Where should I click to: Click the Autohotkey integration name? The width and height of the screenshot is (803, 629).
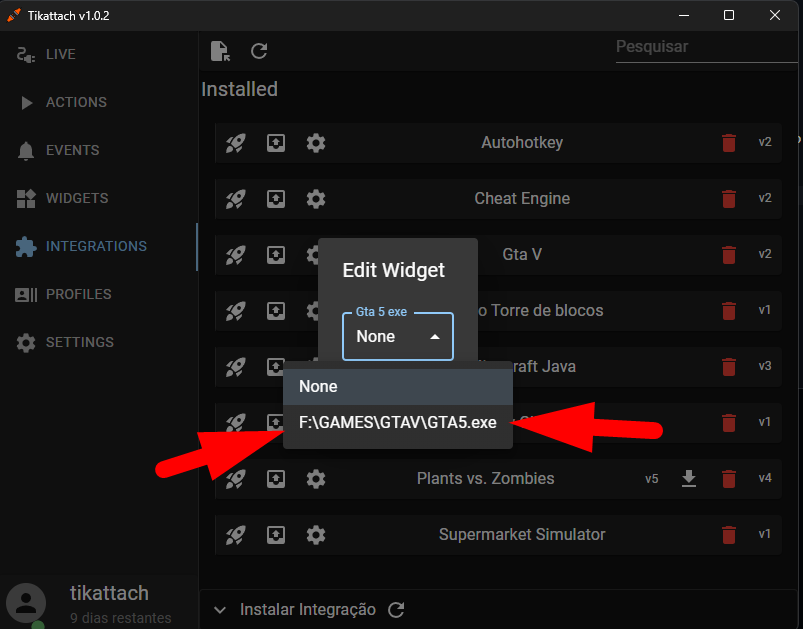[x=522, y=142]
